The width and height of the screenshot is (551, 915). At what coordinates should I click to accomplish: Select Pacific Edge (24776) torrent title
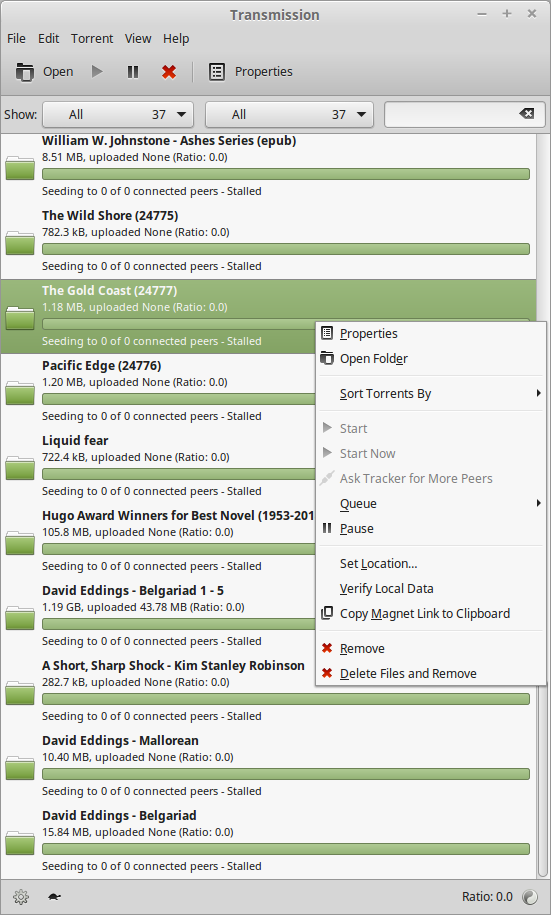(x=102, y=366)
